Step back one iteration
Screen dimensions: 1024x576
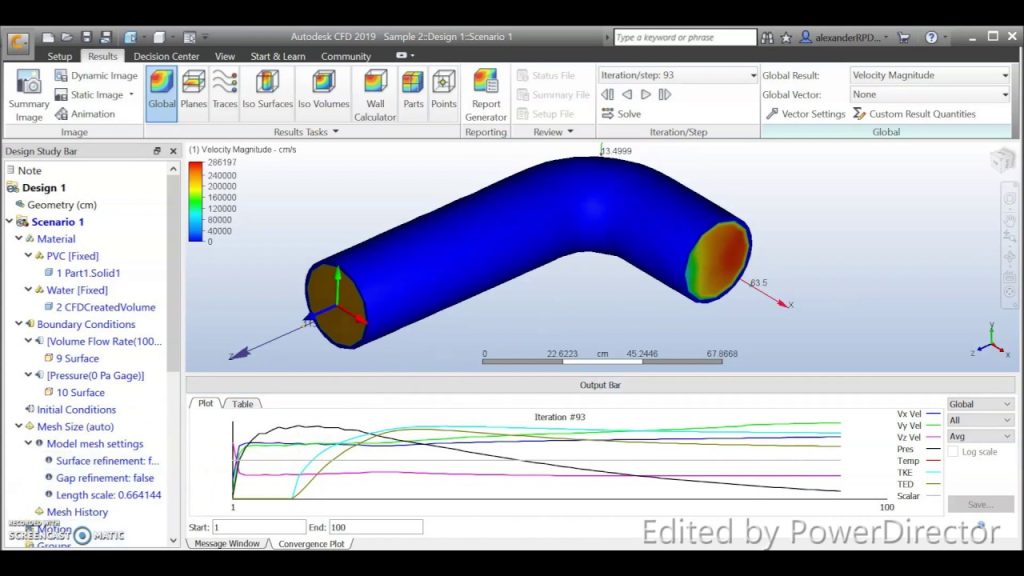pos(627,95)
